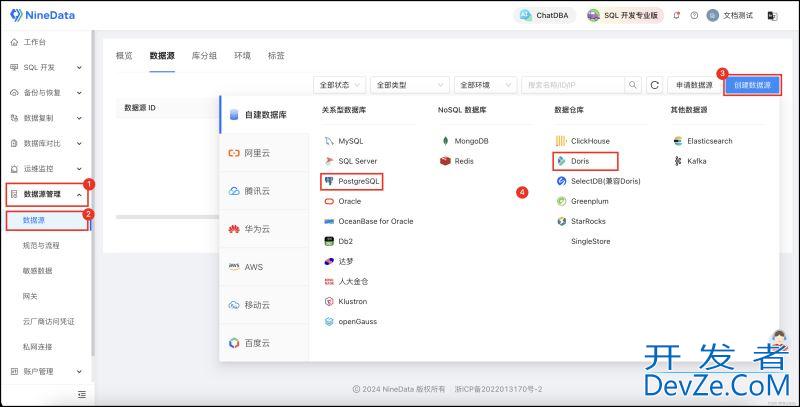Open ChatDBA assistant

(544, 15)
